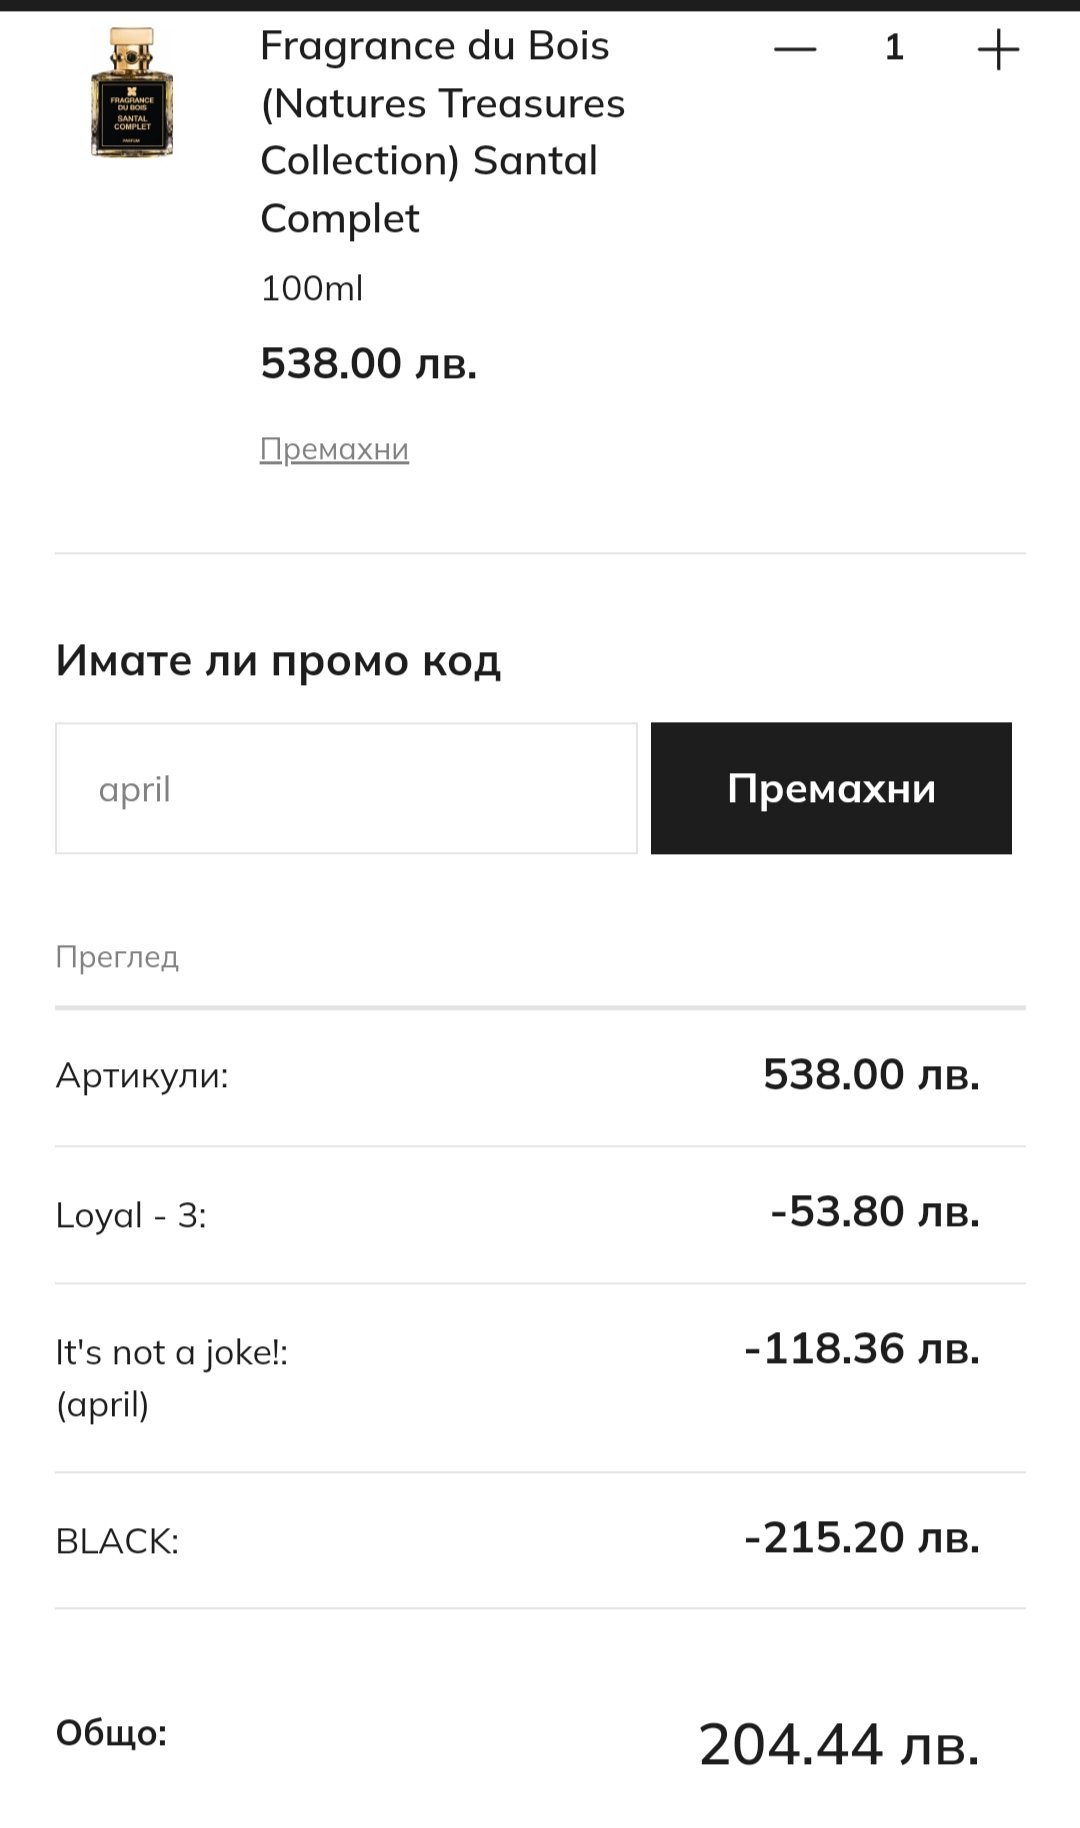Select the 100ml size label
Viewport: 1080px width, 1828px height.
pyautogui.click(x=311, y=288)
